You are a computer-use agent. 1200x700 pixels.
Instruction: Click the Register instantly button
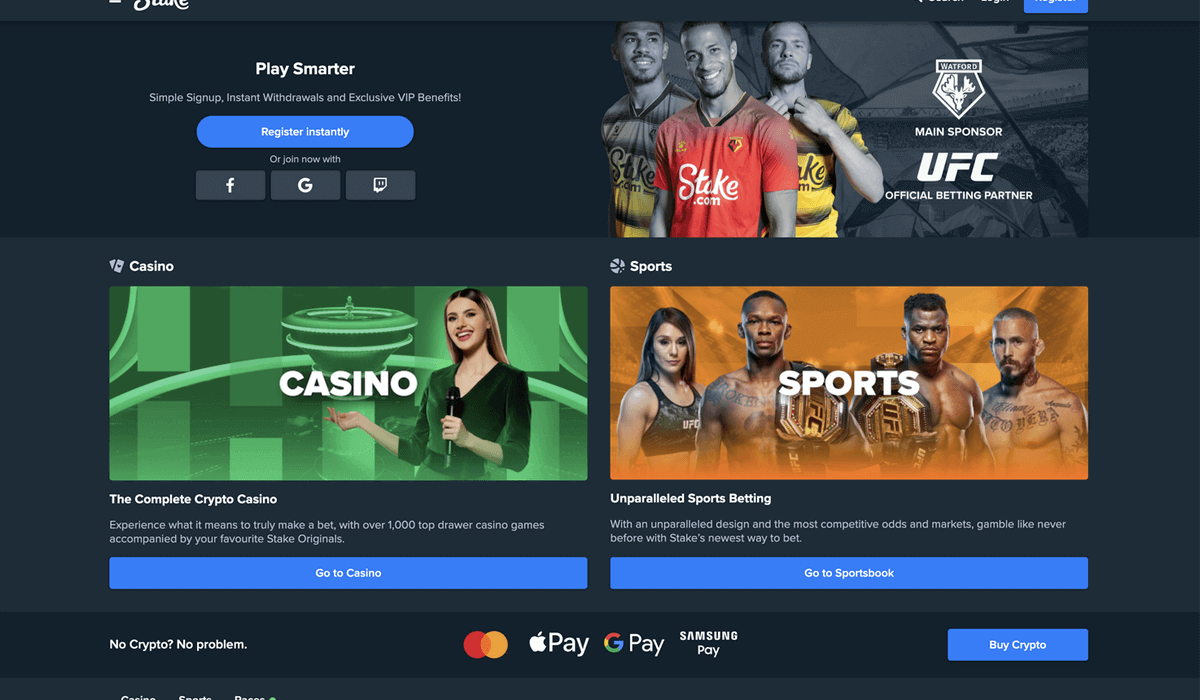305,132
